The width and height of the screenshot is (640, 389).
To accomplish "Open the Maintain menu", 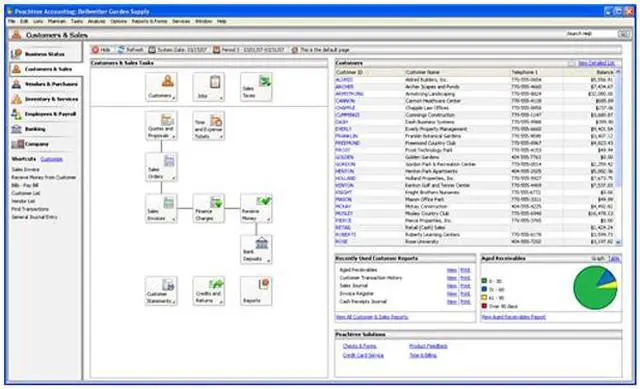I will click(x=57, y=21).
